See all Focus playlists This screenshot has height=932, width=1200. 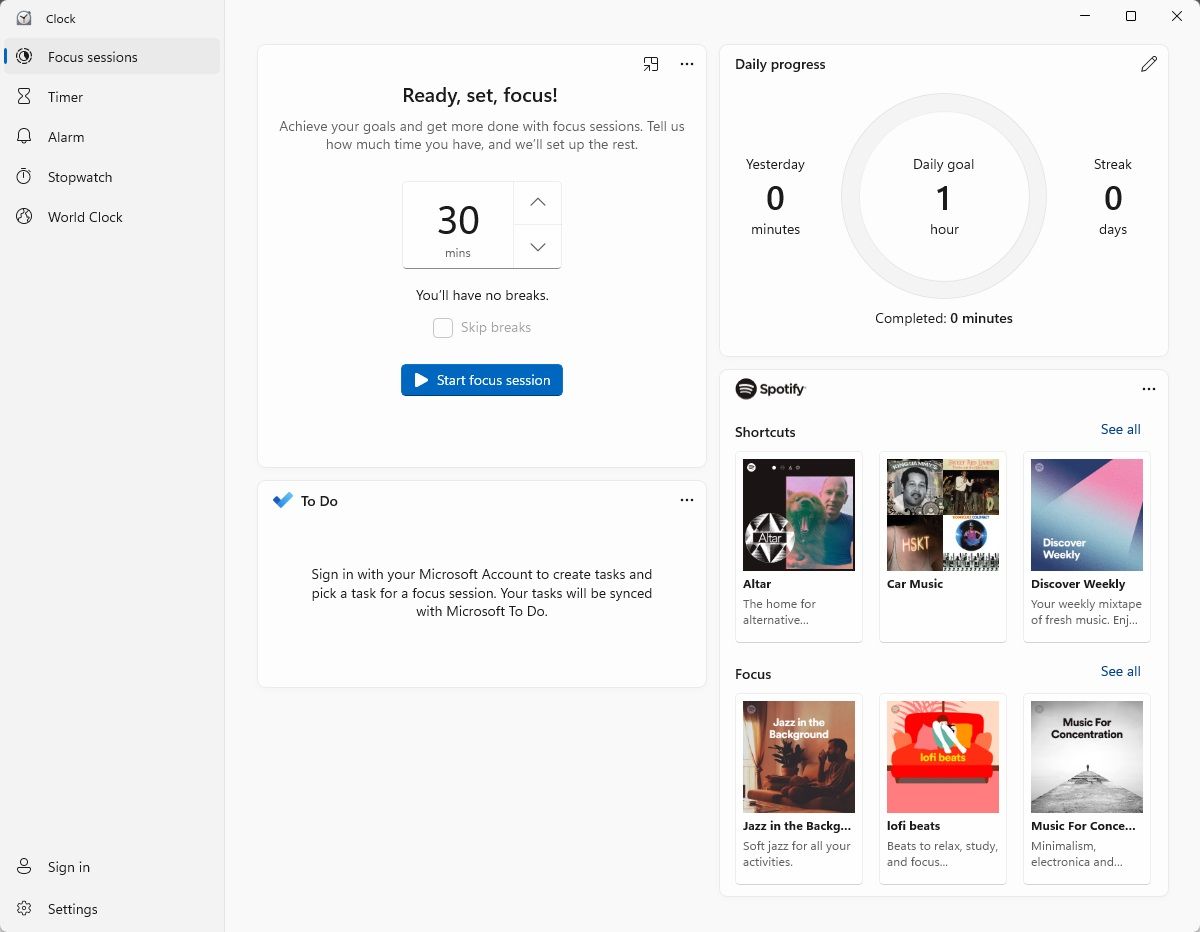[1120, 671]
